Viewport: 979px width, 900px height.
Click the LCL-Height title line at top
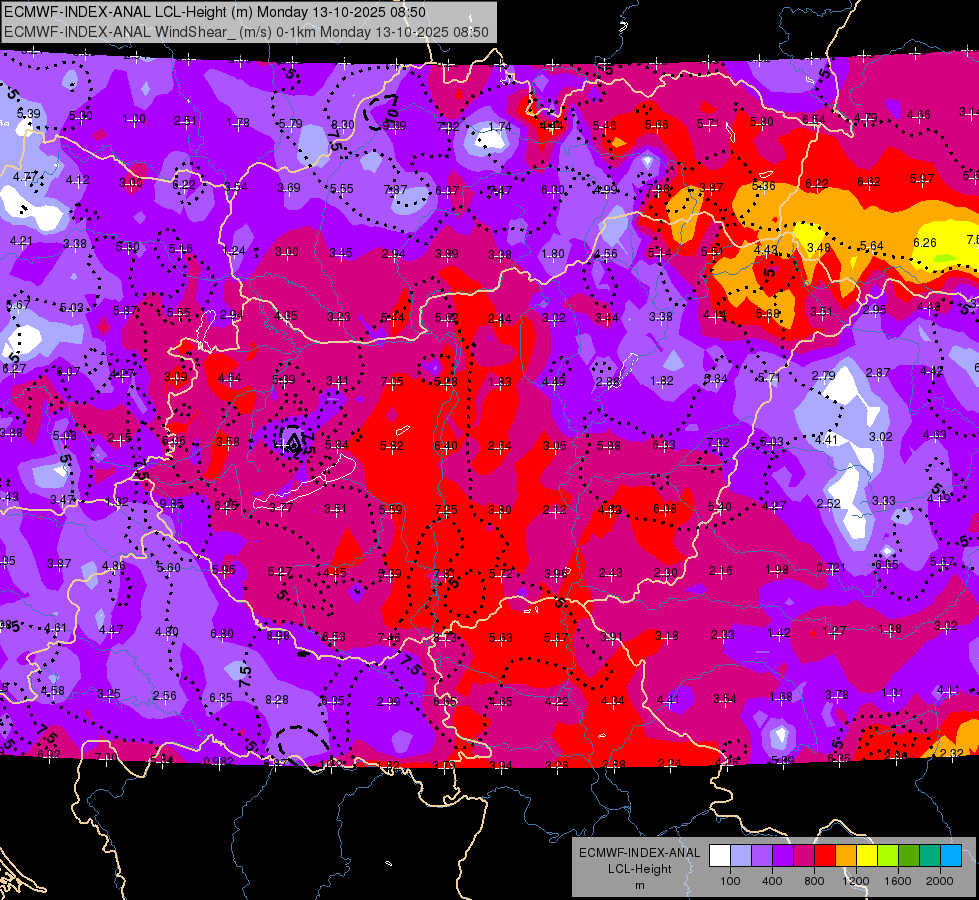click(x=215, y=12)
